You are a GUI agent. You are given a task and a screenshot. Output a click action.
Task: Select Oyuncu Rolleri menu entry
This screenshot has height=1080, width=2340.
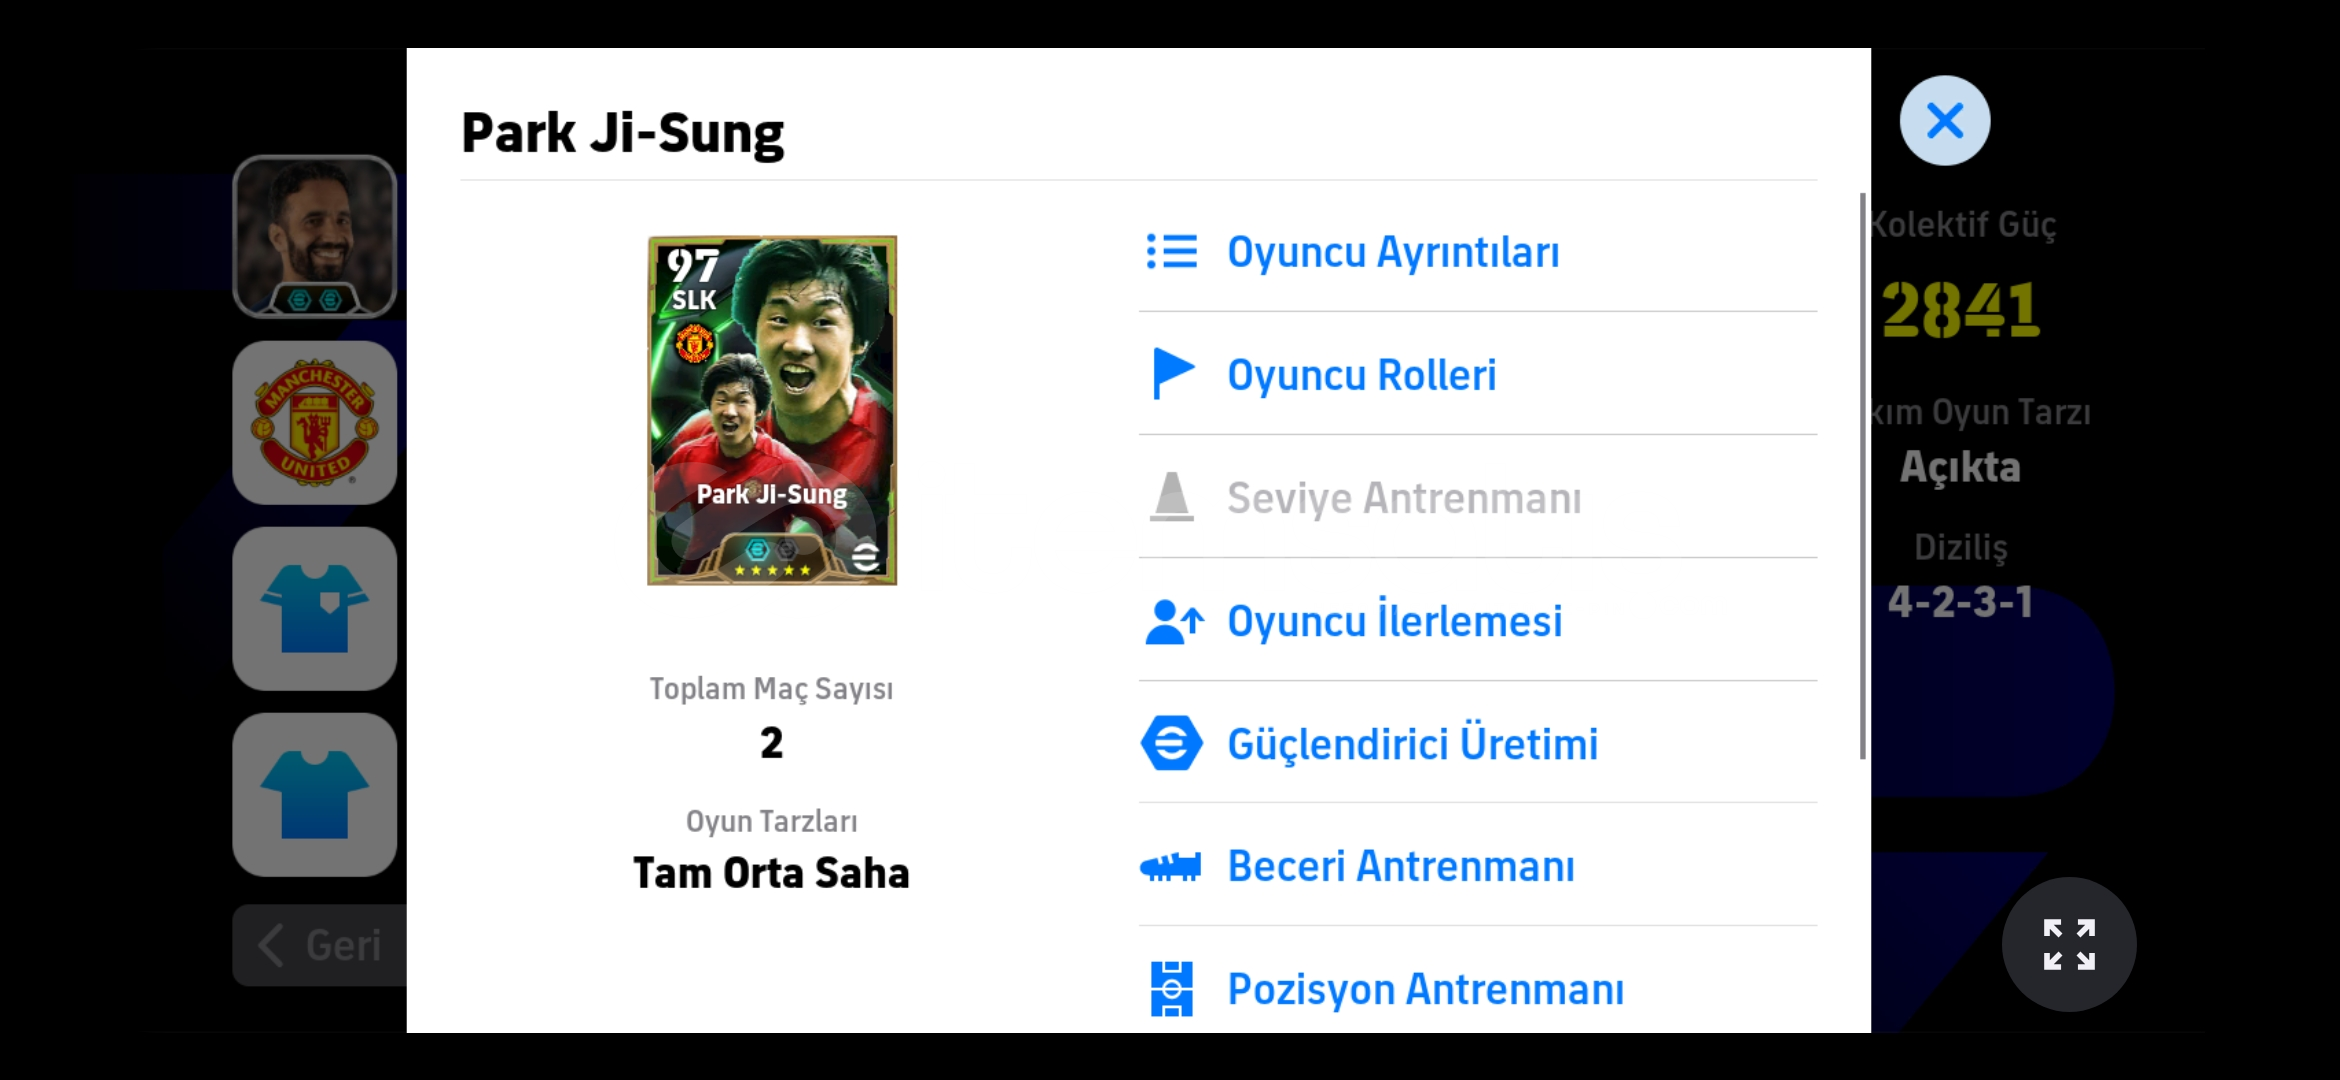(x=1478, y=374)
